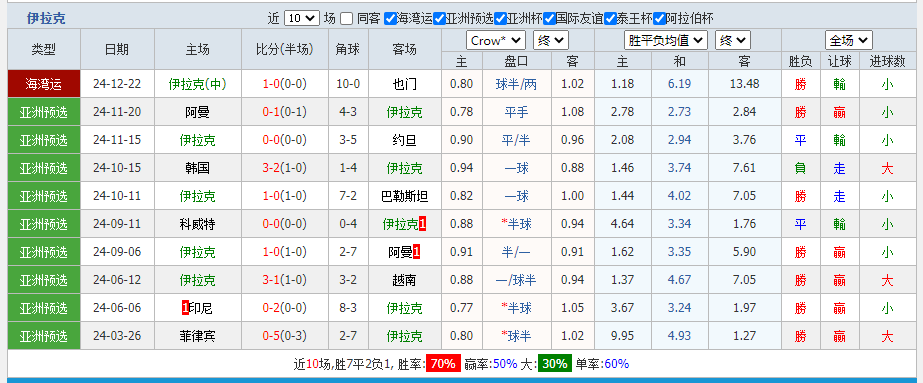Click the 球半/两 handicap cell
This screenshot has height=383, width=923.
click(x=516, y=84)
